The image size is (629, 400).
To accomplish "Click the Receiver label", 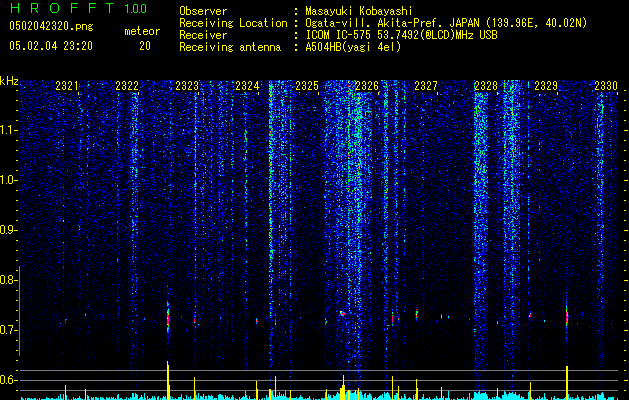I will 203,35.
